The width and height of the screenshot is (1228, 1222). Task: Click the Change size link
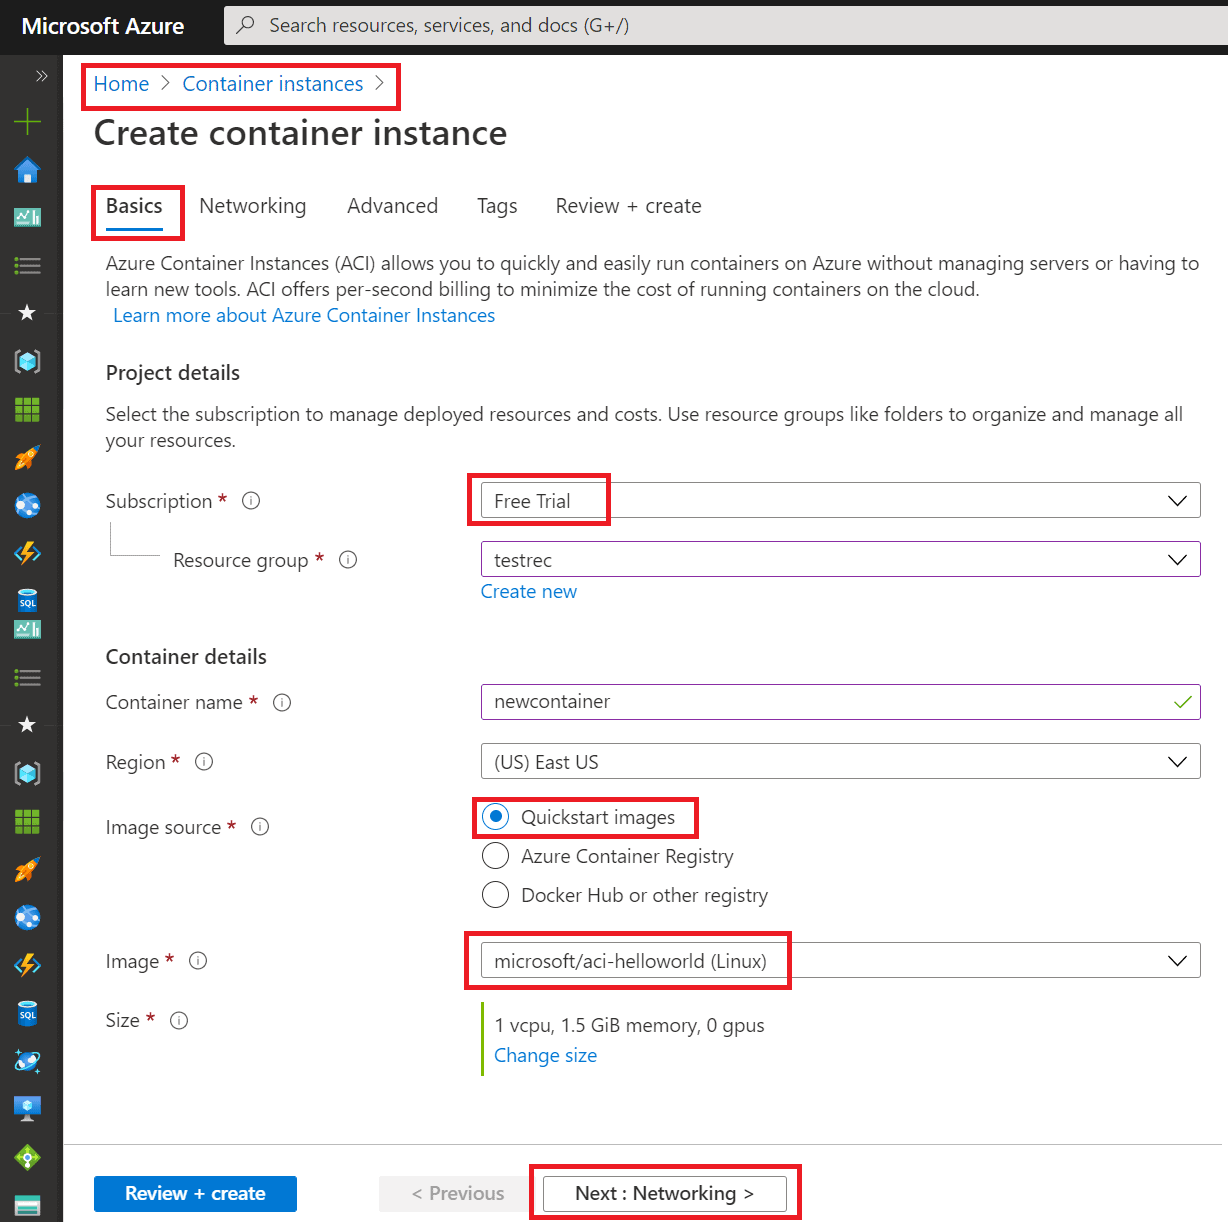[545, 1055]
